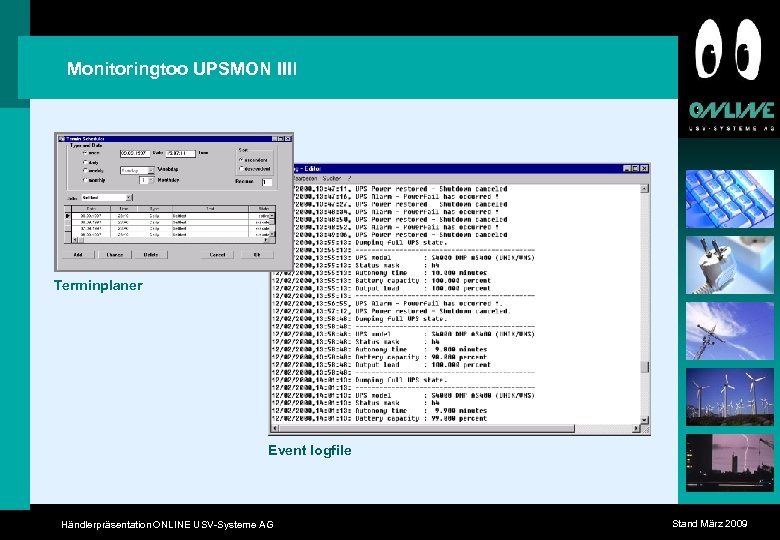
Task: Select the first job row arrow marker
Action: 68,216
